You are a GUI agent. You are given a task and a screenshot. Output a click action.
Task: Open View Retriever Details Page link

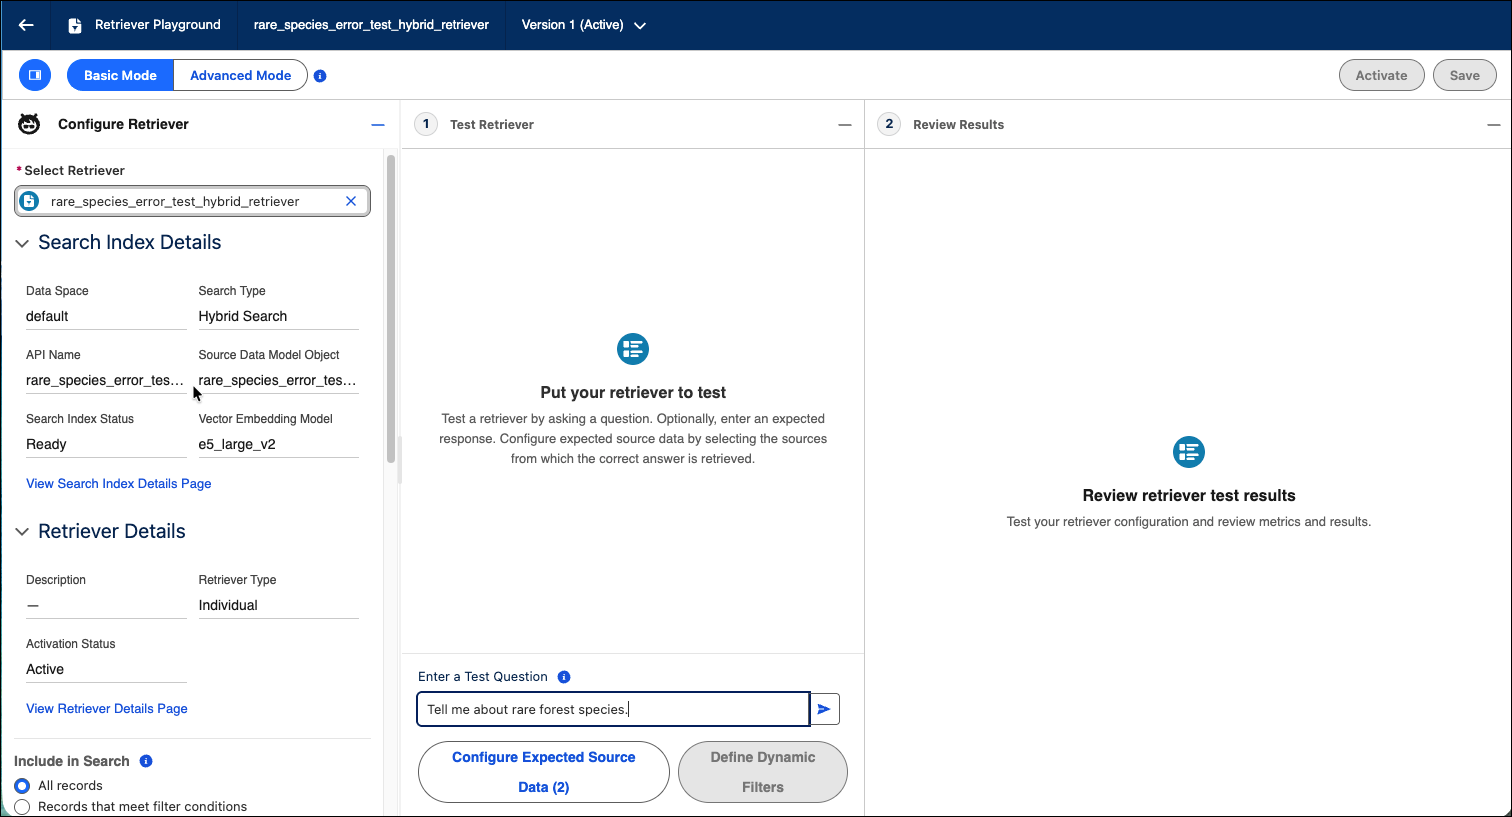click(x=107, y=709)
